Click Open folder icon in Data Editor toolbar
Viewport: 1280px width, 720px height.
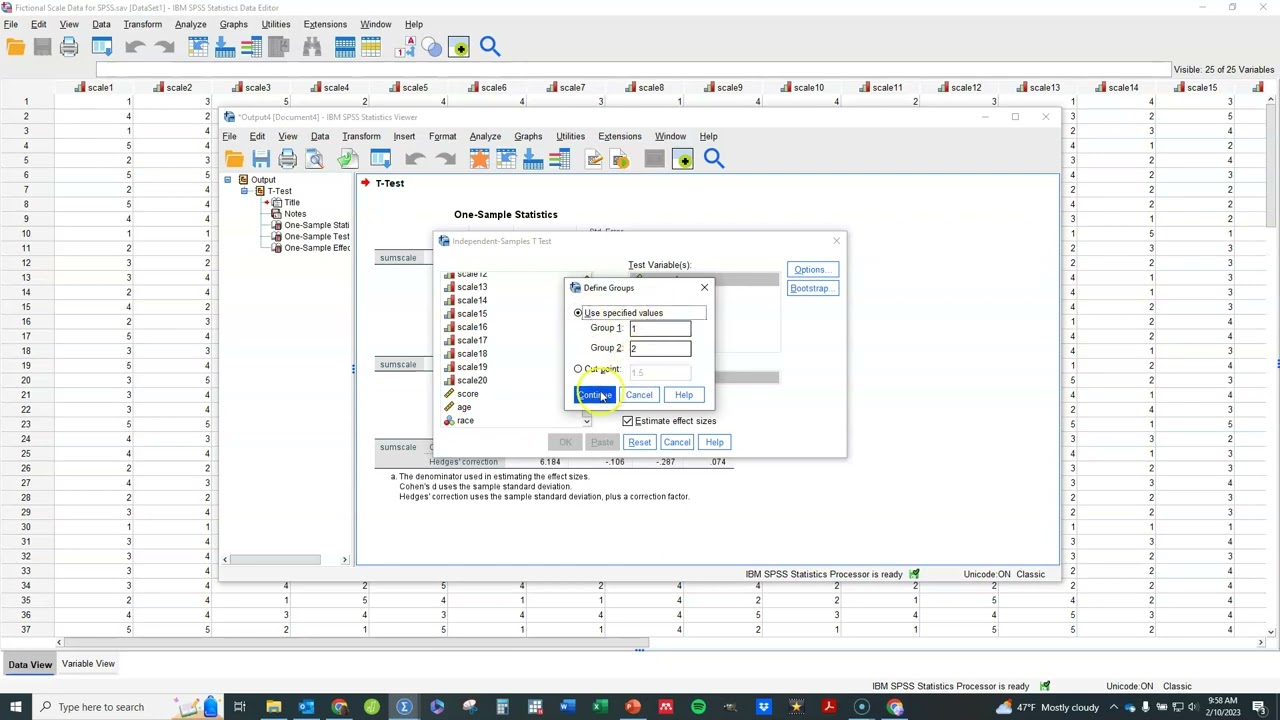[x=15, y=47]
